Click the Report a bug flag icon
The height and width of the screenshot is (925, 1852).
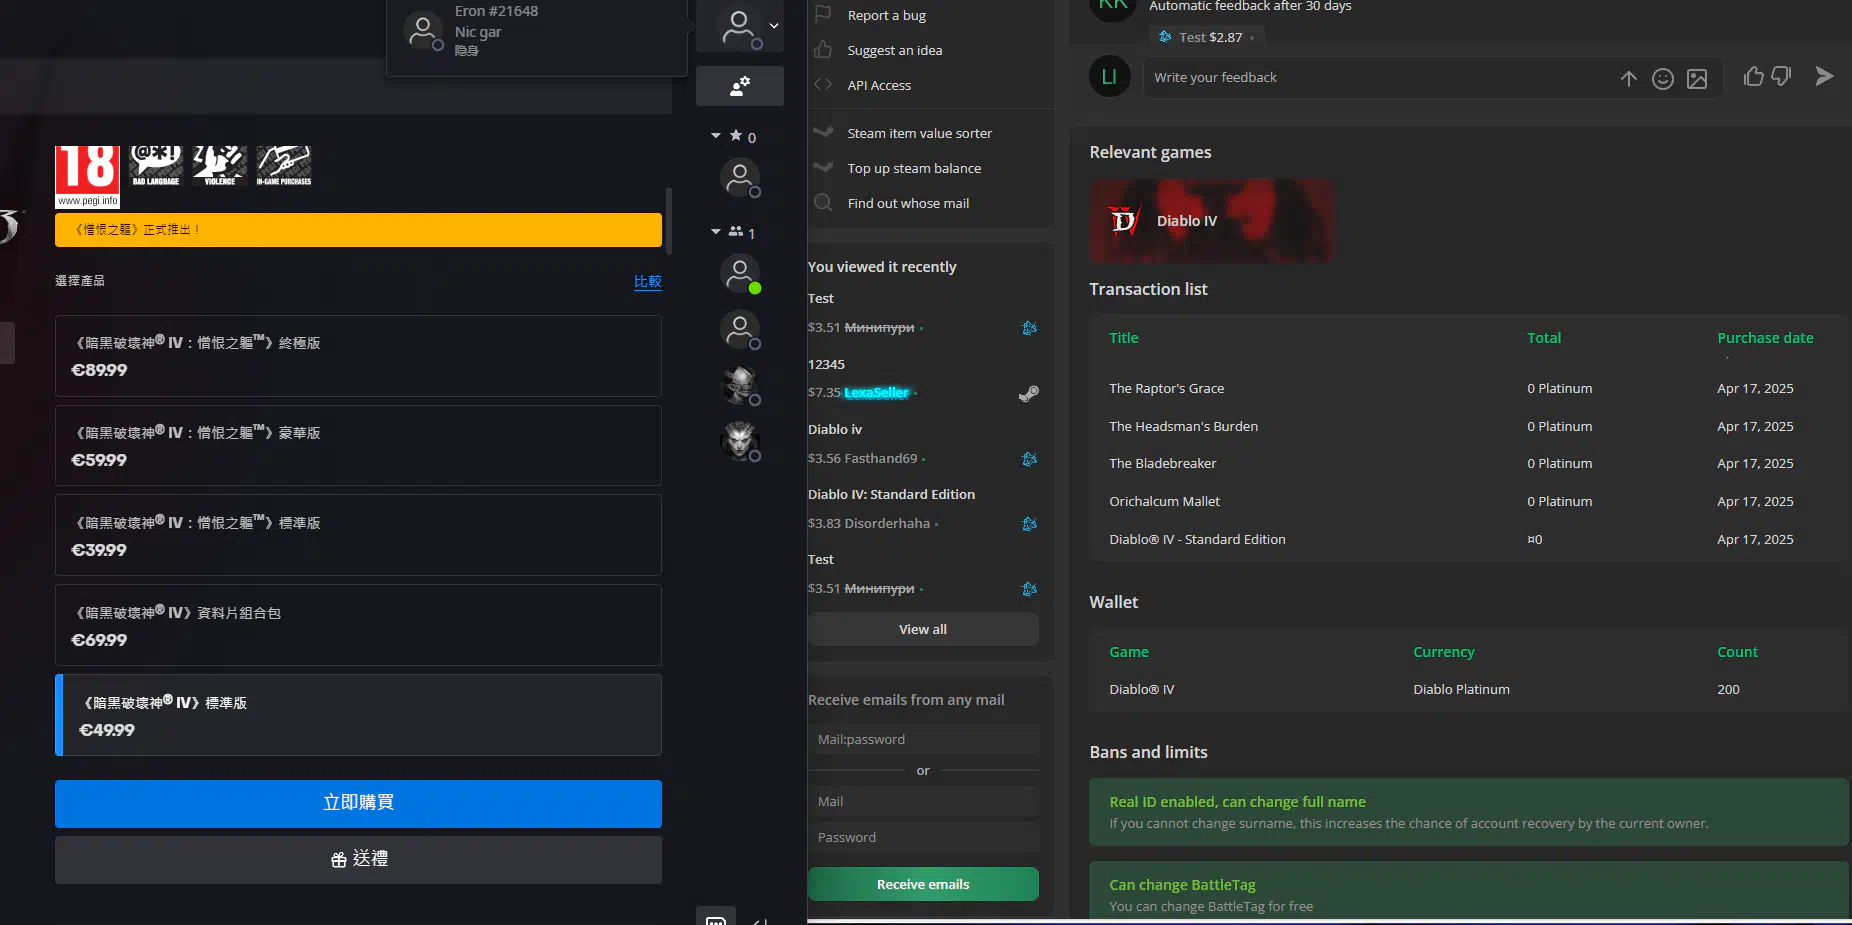[x=823, y=14]
